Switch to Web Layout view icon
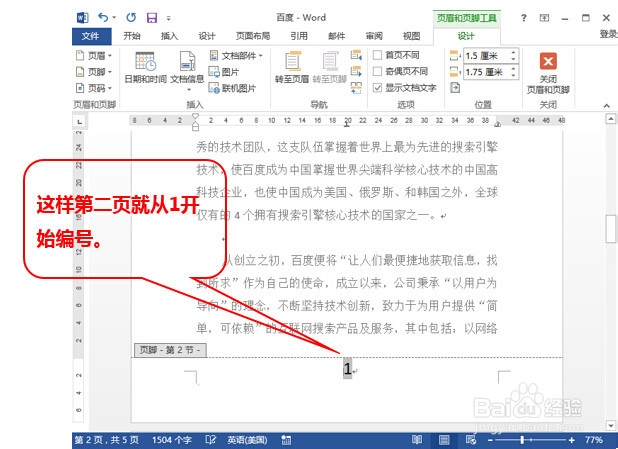Screen dimensions: 618x449 [471, 440]
